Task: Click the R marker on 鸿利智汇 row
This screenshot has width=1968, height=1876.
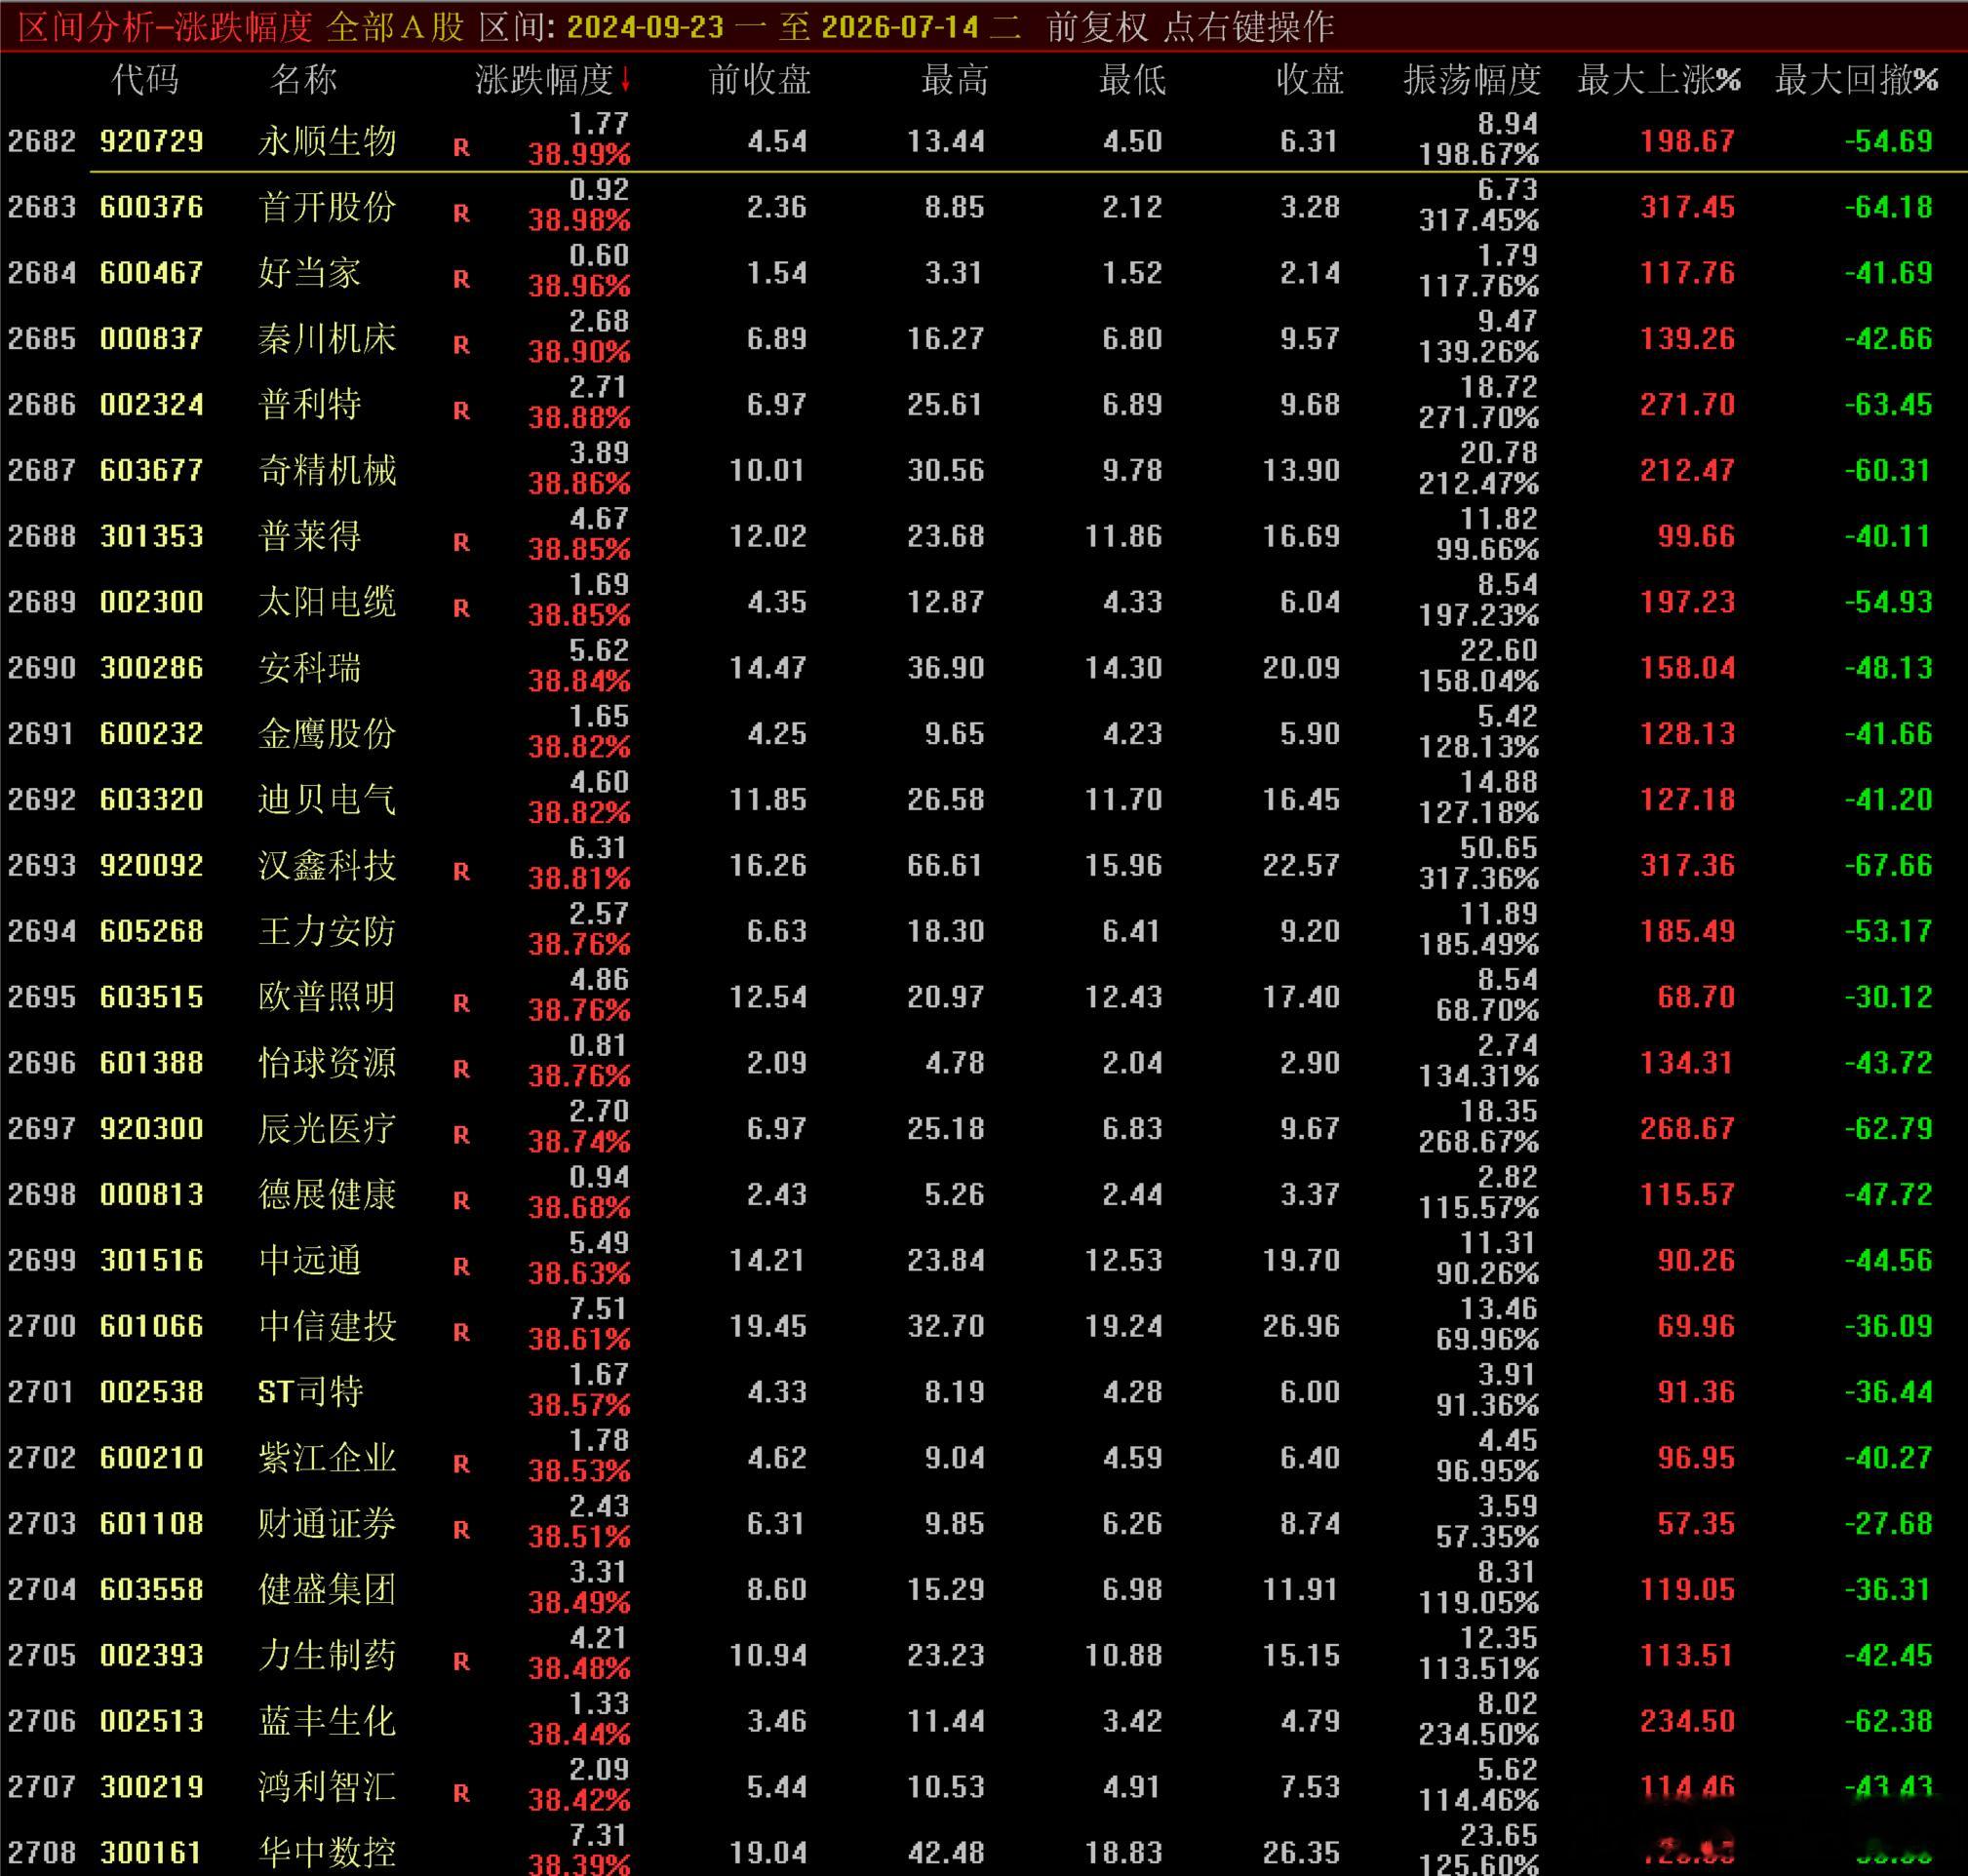Action: click(461, 1793)
